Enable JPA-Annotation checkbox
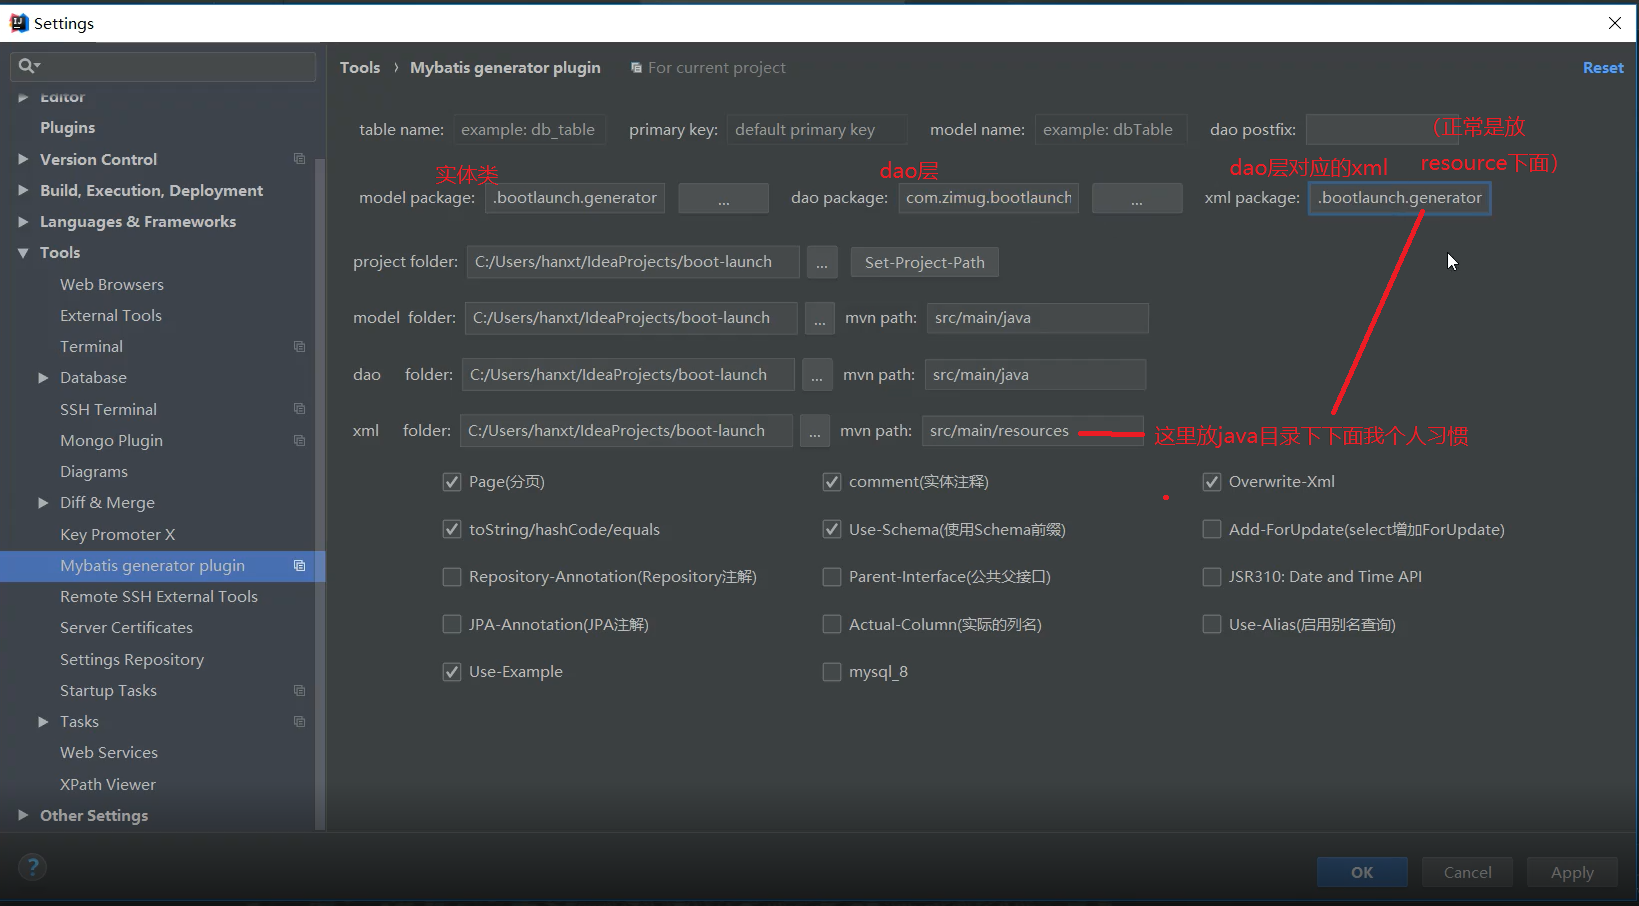 (452, 624)
